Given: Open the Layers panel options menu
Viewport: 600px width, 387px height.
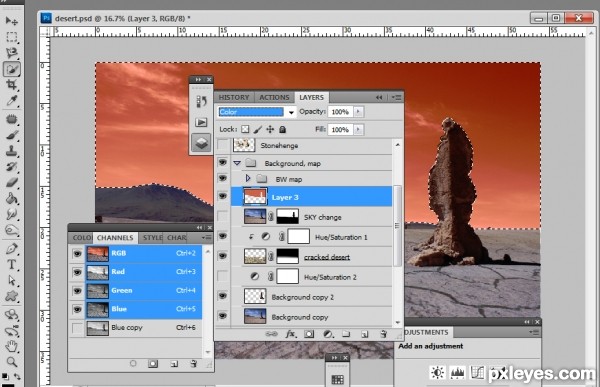Looking at the screenshot, I should point(396,98).
